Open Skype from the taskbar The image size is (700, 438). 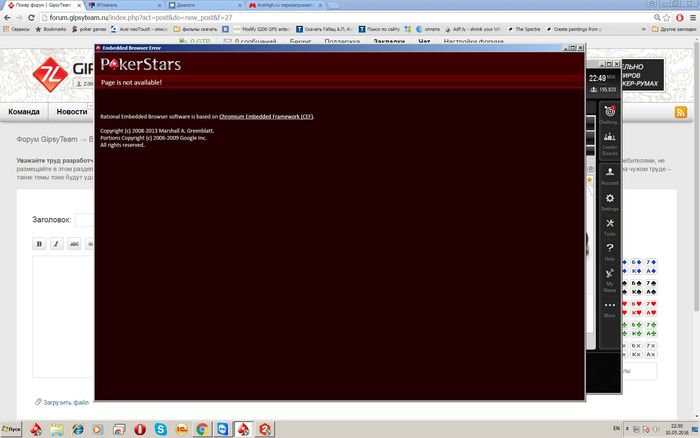pyautogui.click(x=161, y=429)
